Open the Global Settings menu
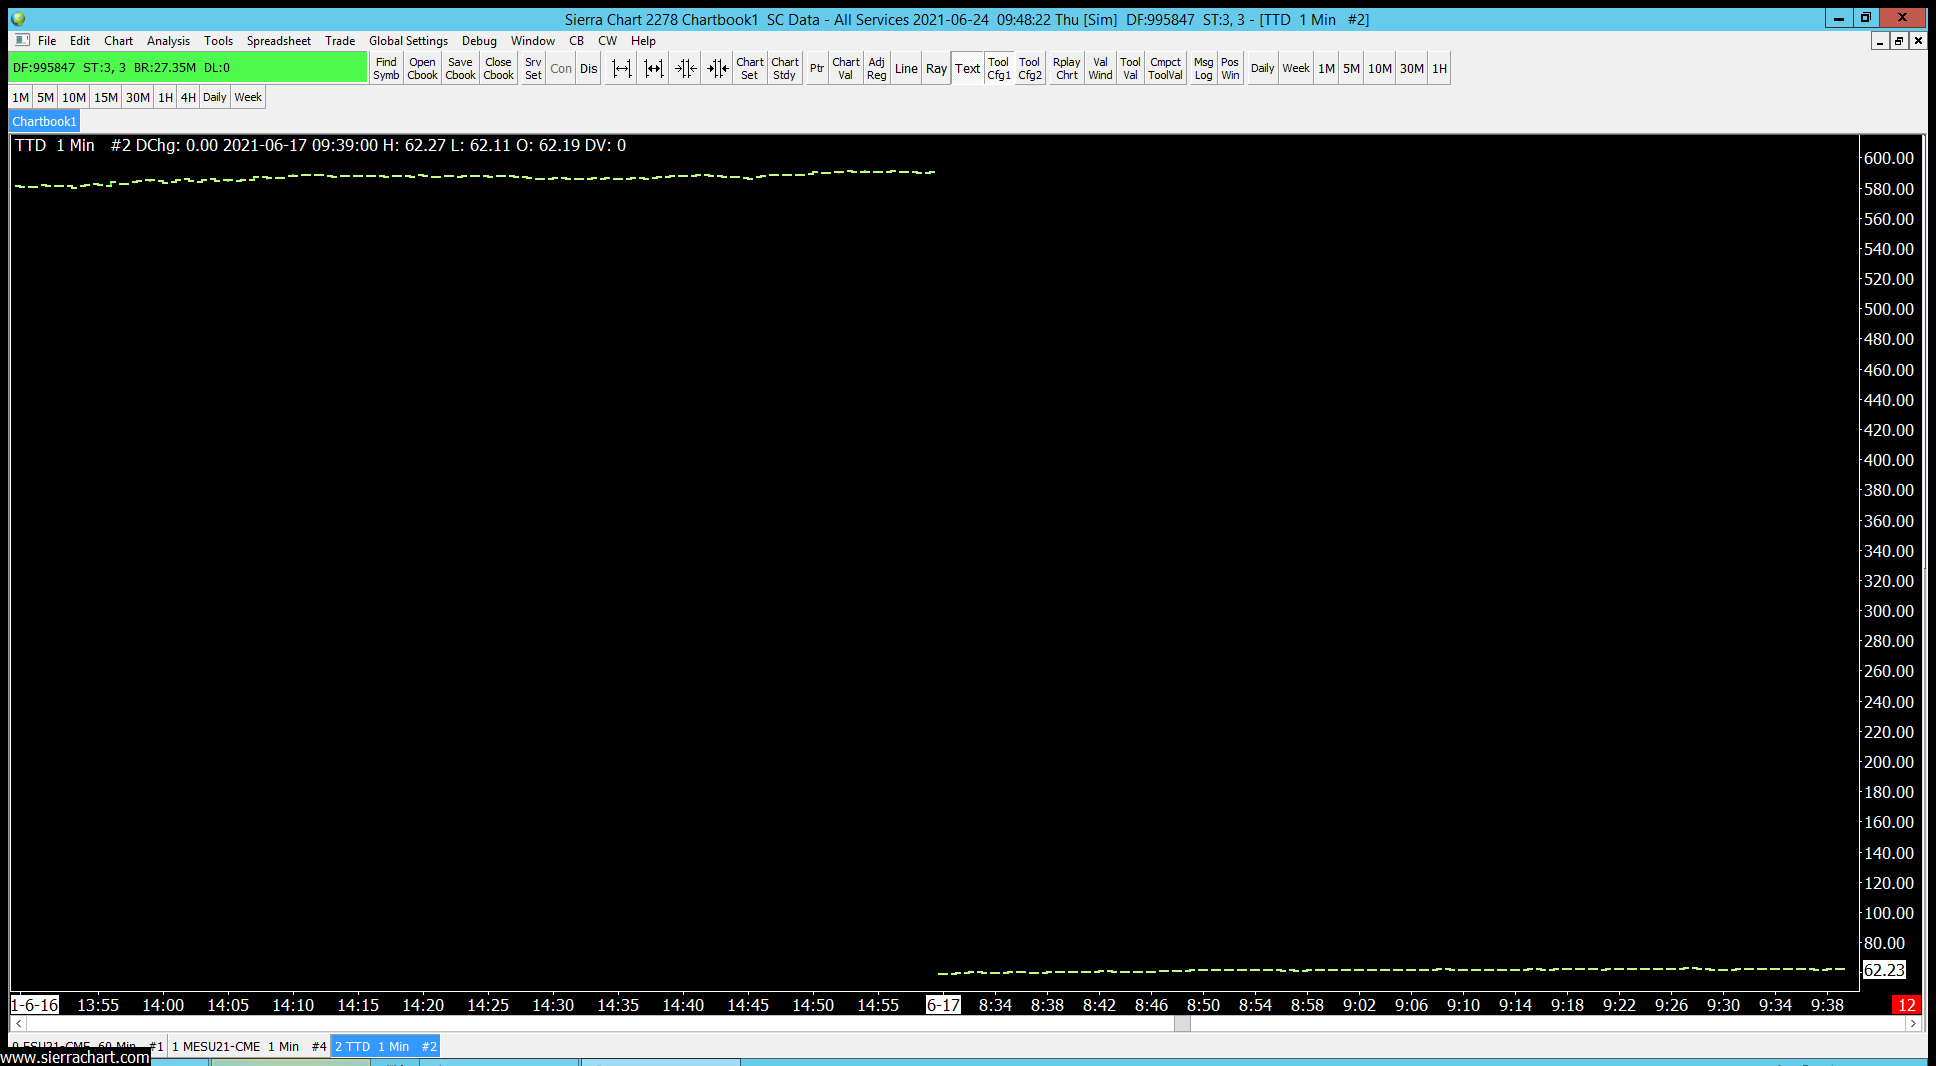 click(408, 41)
